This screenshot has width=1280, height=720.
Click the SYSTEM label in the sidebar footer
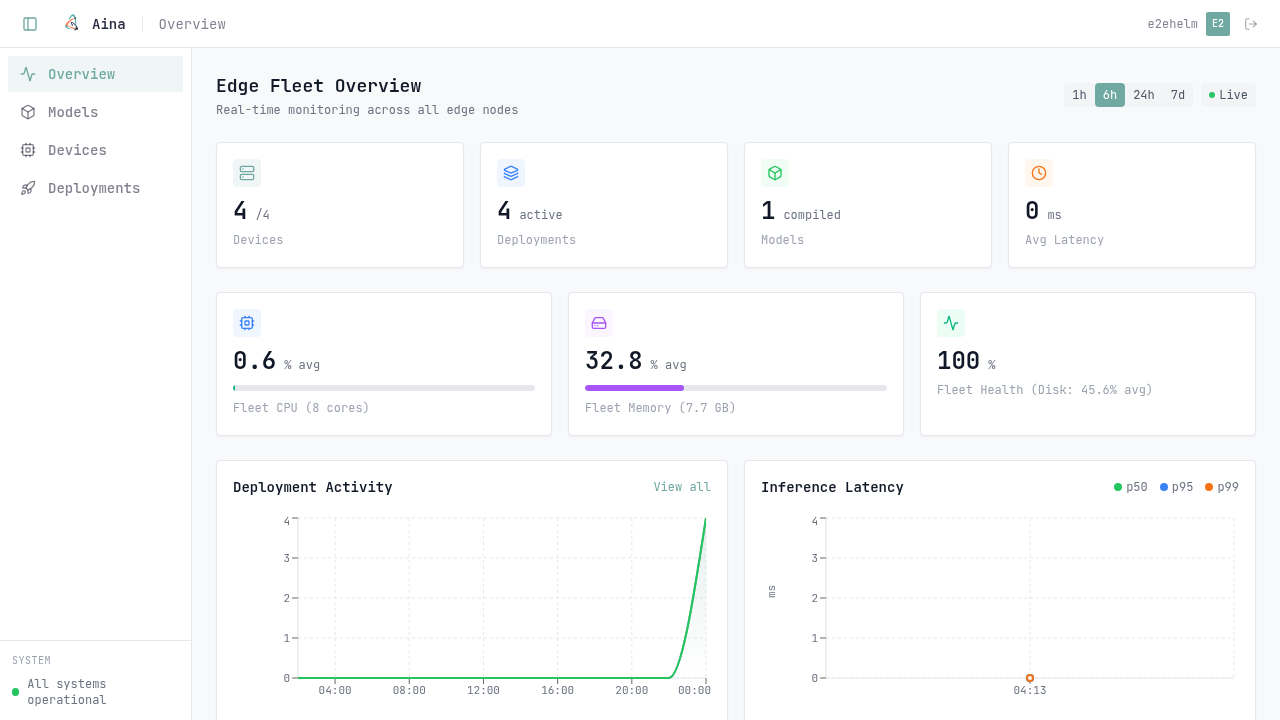31,660
